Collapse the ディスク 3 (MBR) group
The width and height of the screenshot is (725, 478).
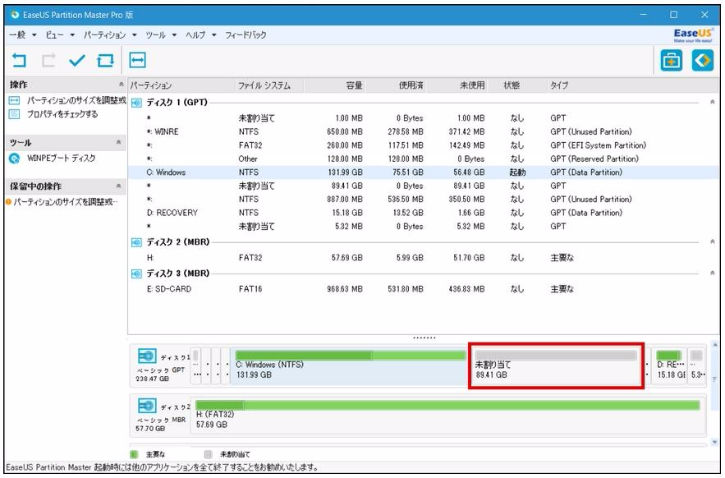click(712, 273)
